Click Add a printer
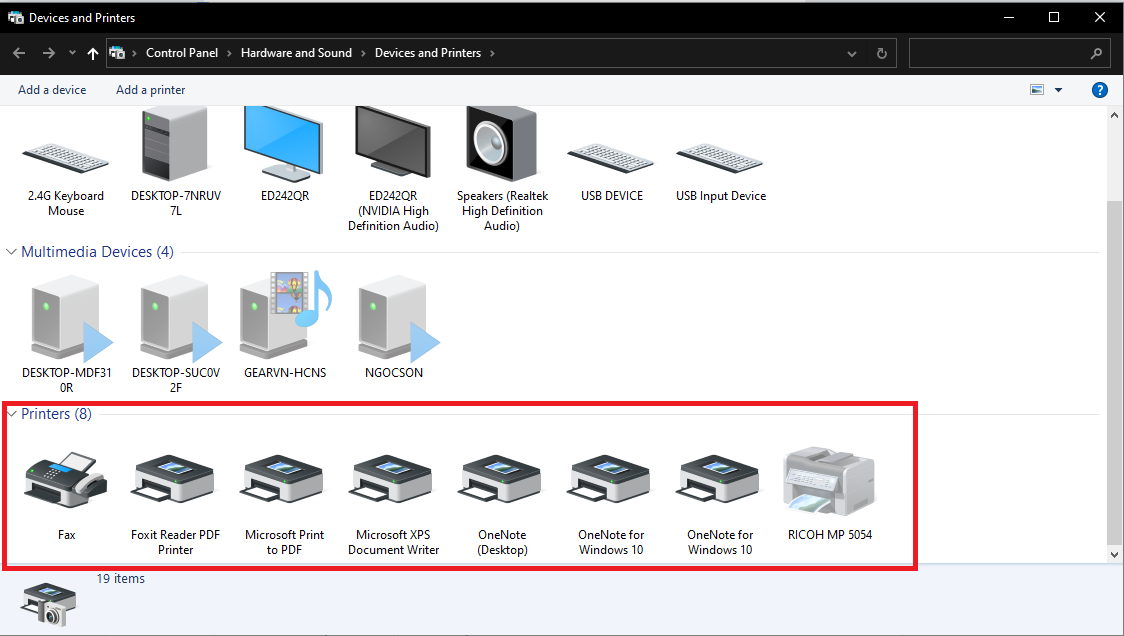This screenshot has height=636, width=1124. click(151, 90)
